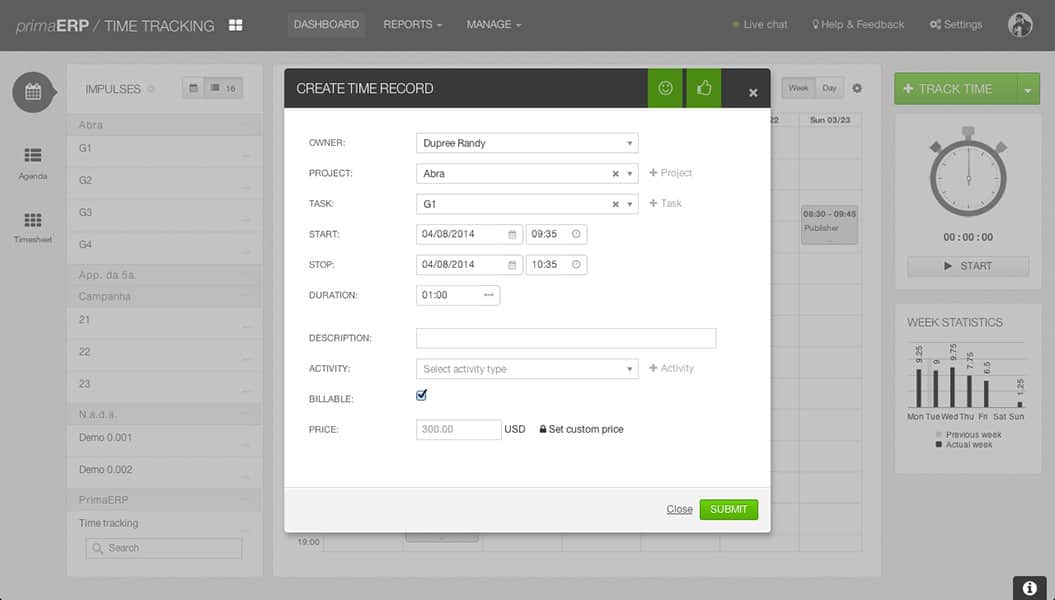The image size is (1055, 600).
Task: Submit the time record
Action: coord(728,509)
